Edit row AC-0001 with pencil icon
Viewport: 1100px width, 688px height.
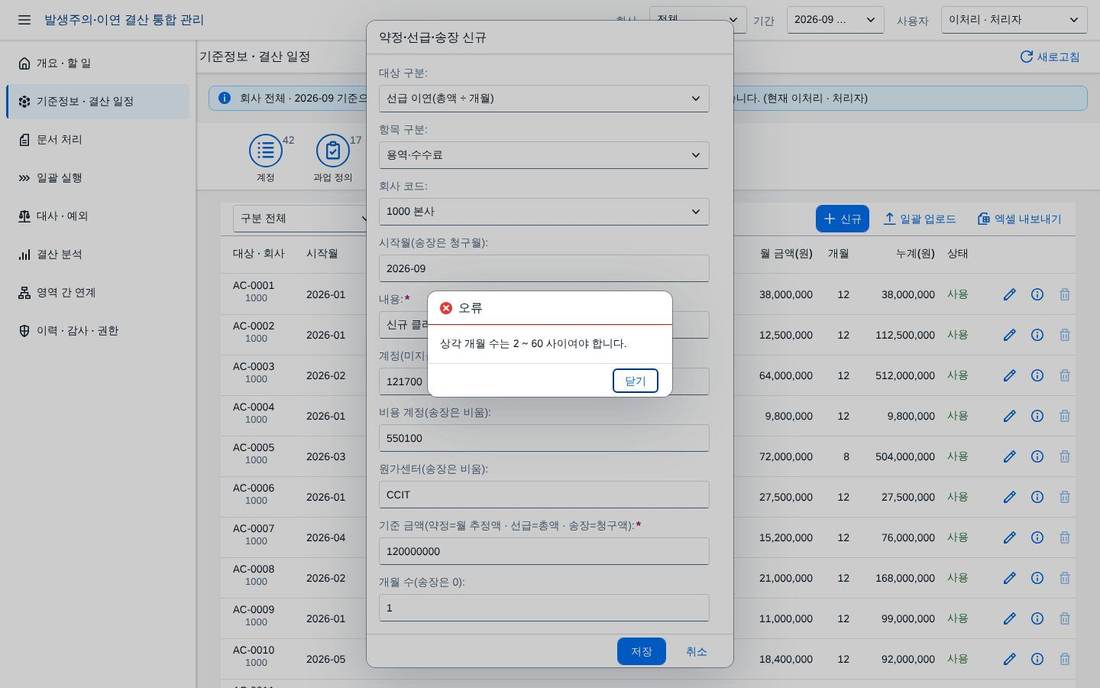point(1010,295)
